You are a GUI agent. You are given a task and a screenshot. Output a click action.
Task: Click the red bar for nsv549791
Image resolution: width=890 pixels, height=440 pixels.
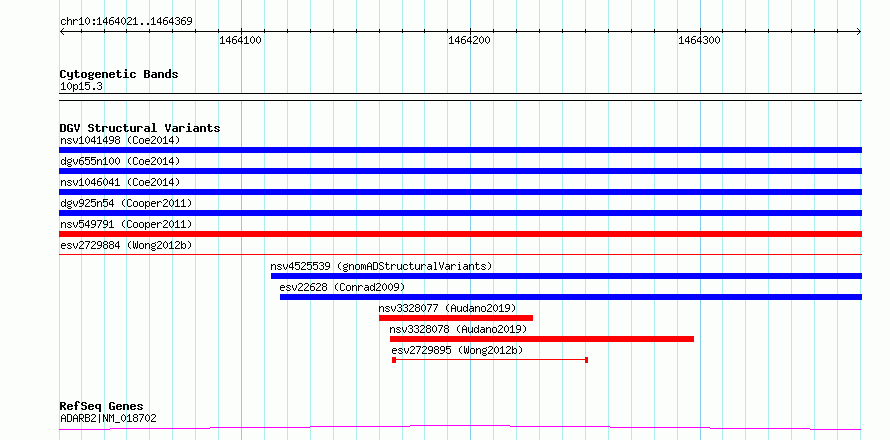coord(460,234)
